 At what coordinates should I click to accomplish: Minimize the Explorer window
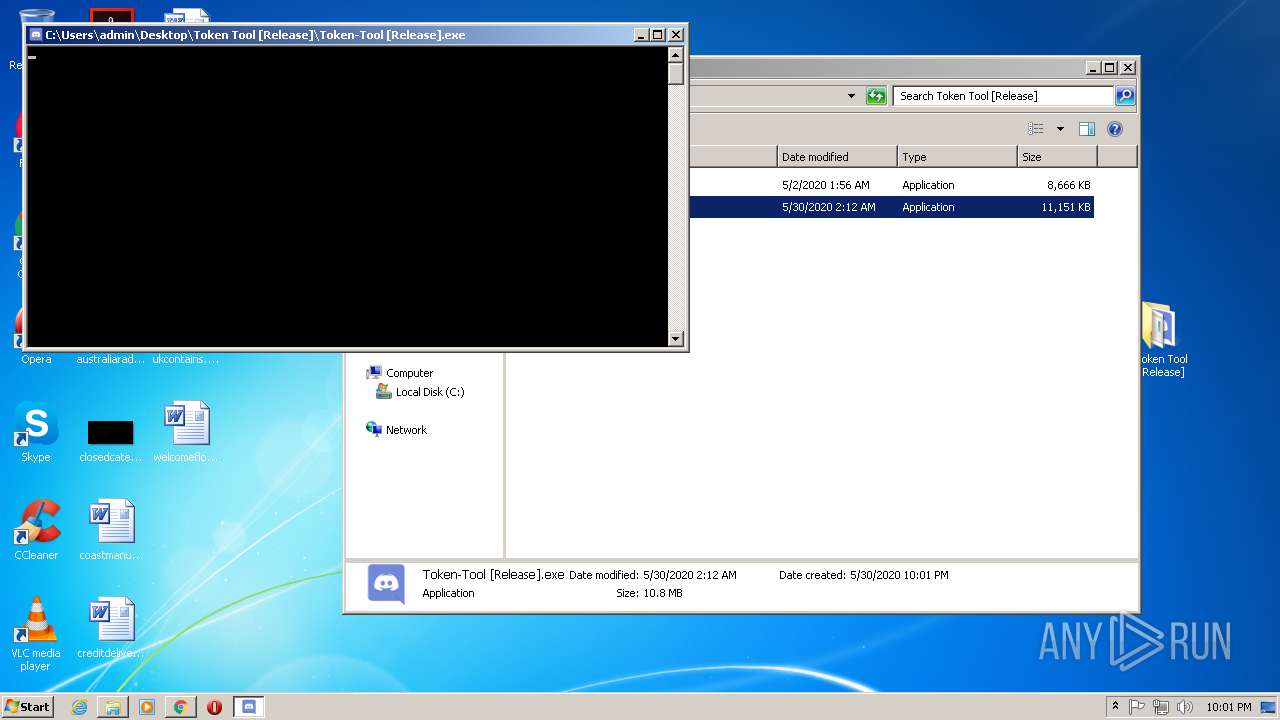1093,68
